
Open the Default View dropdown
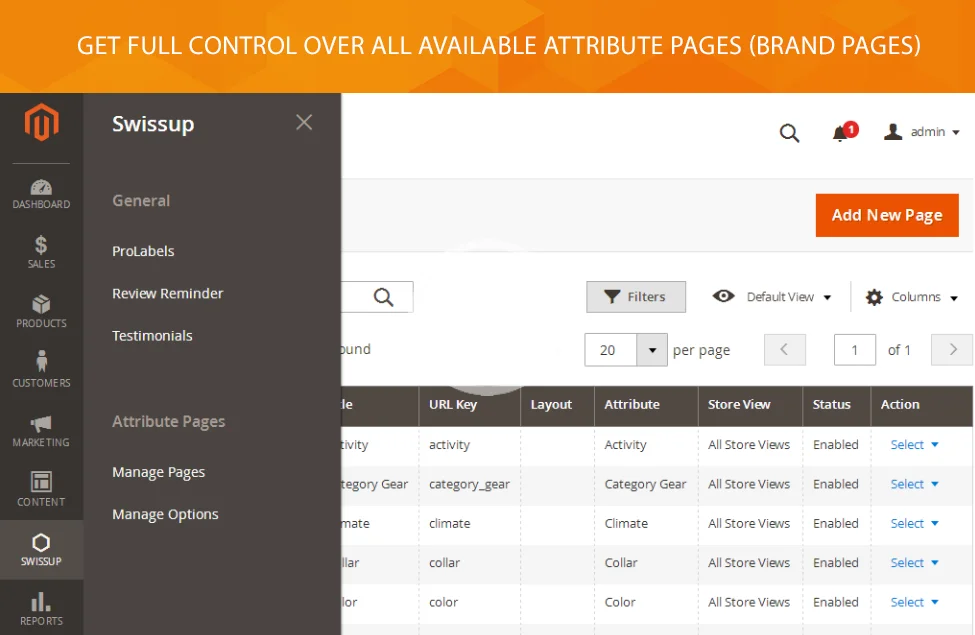pyautogui.click(x=772, y=297)
